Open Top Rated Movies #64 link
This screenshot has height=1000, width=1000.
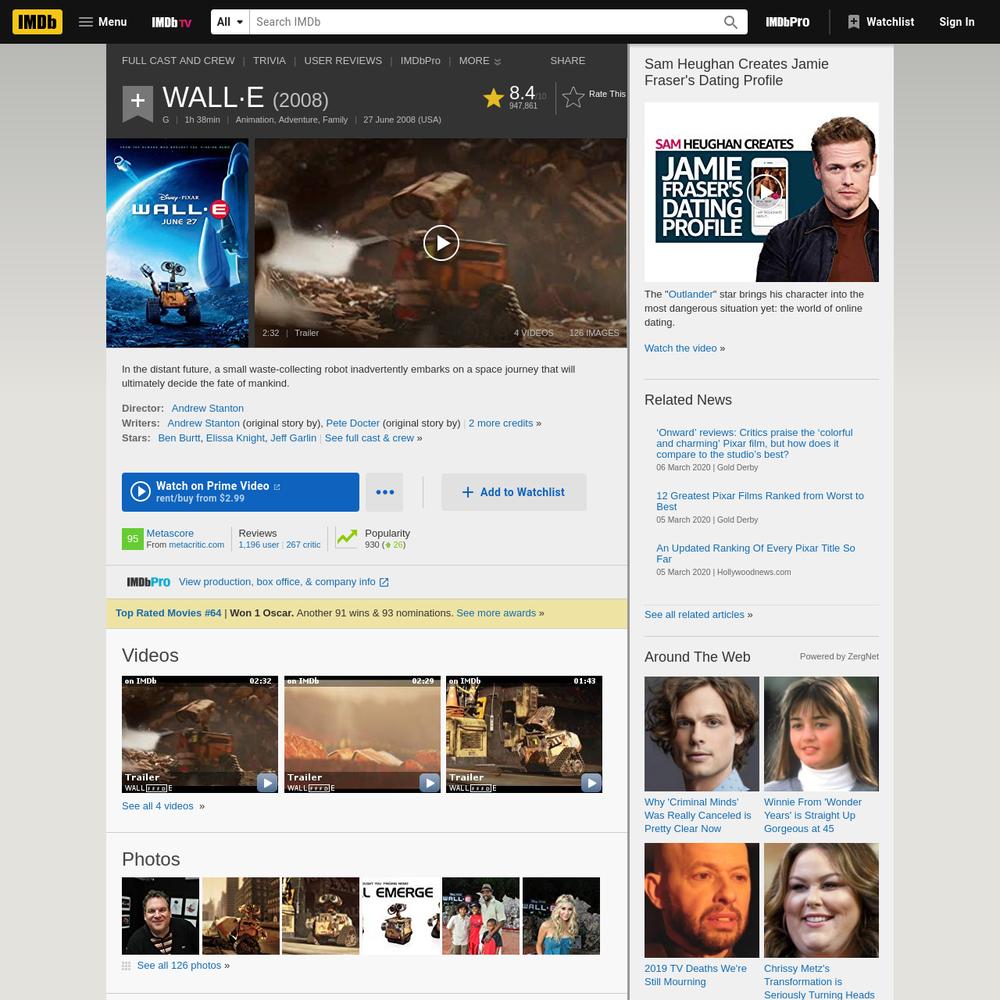pos(168,613)
